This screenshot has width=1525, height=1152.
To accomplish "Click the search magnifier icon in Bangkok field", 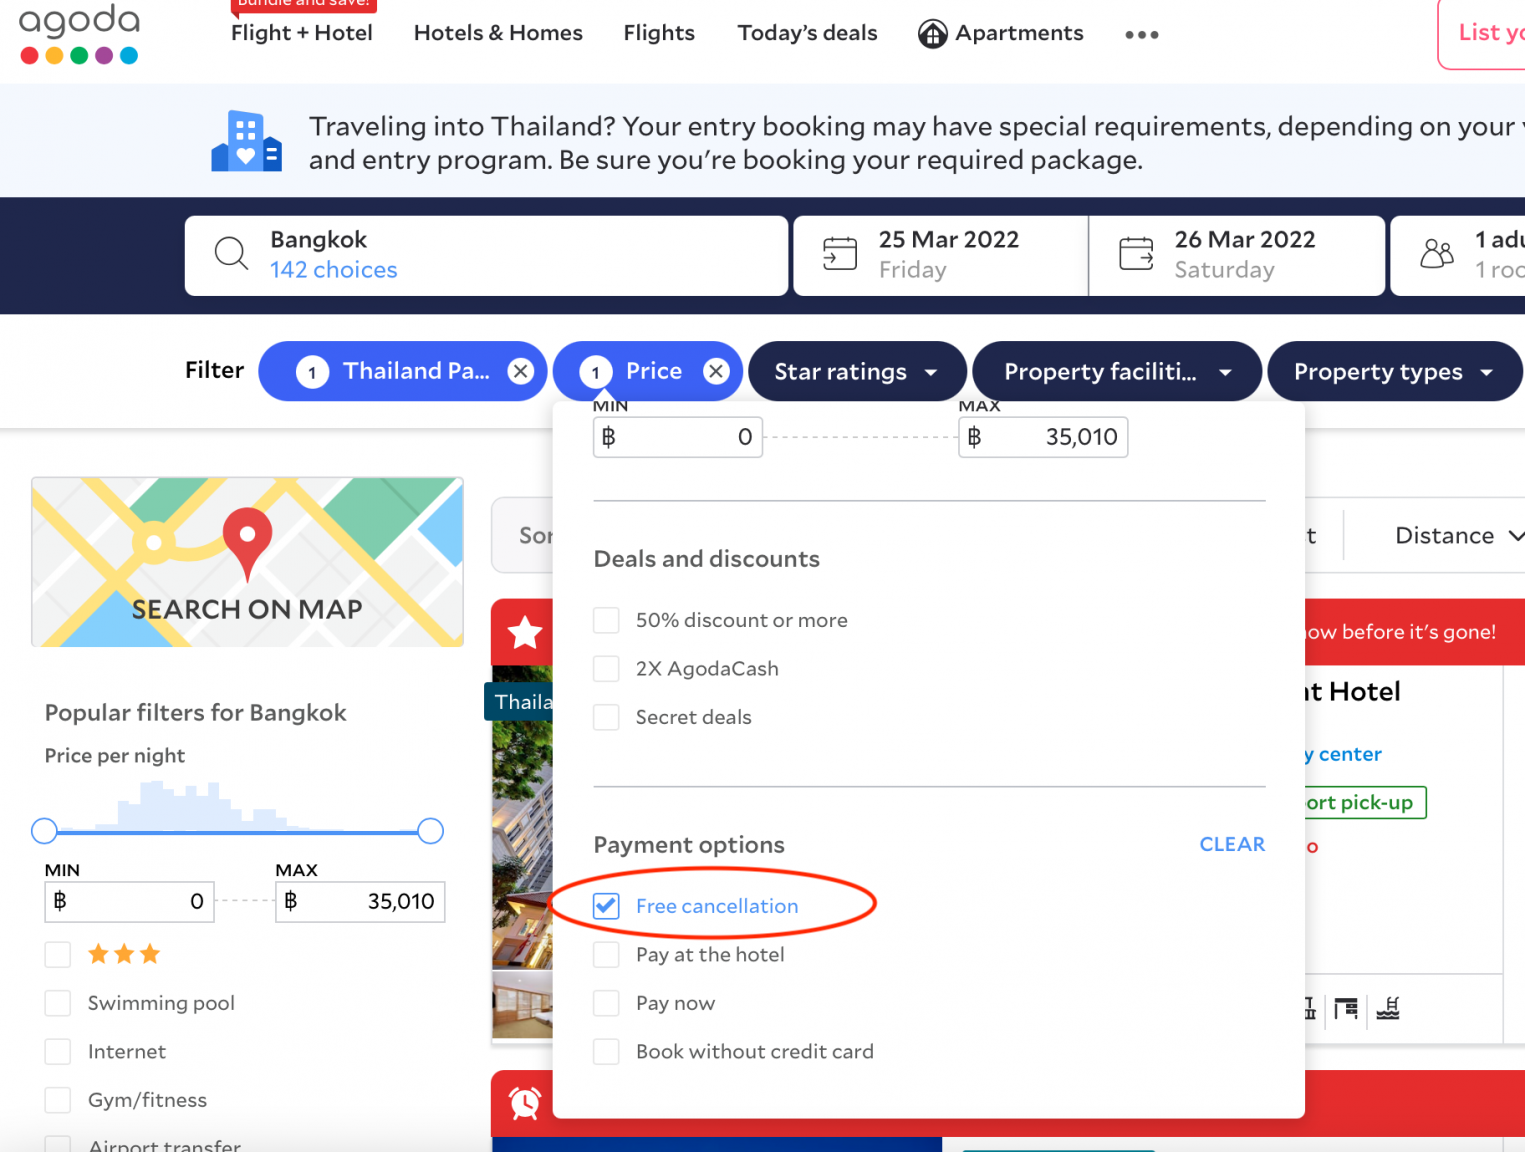I will (231, 253).
